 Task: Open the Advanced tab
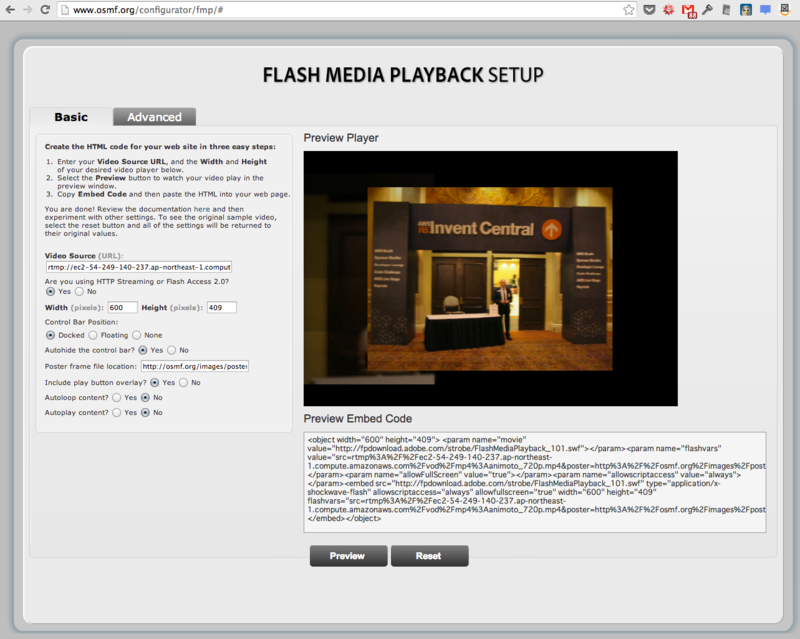[154, 117]
